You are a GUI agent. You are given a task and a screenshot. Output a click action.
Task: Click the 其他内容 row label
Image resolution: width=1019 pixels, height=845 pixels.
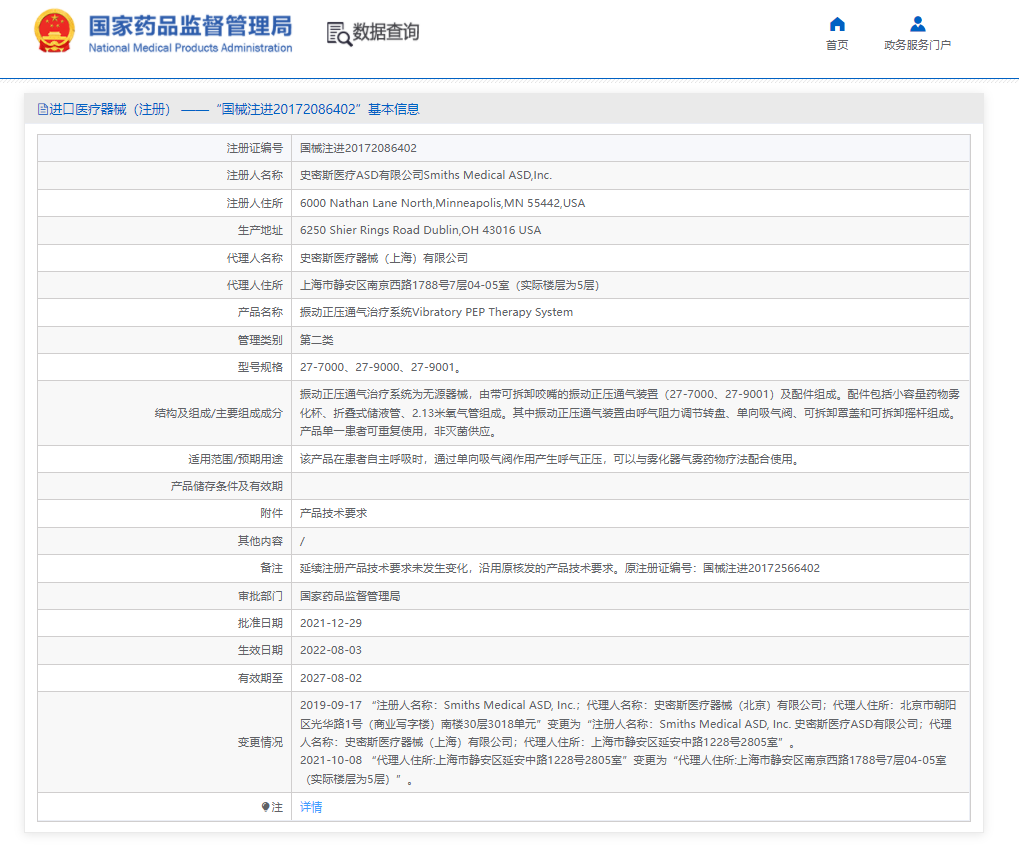click(x=260, y=541)
